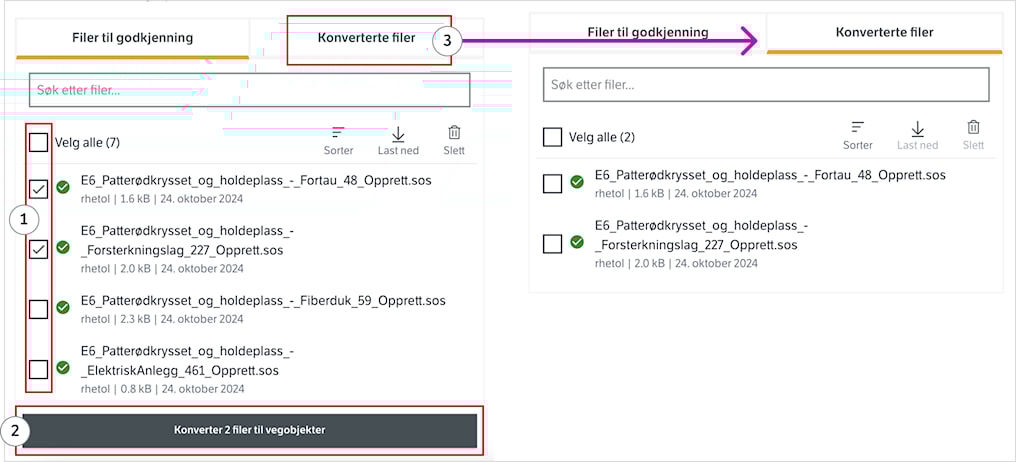
Task: Click Last ned download icon in right panel
Action: 918,128
